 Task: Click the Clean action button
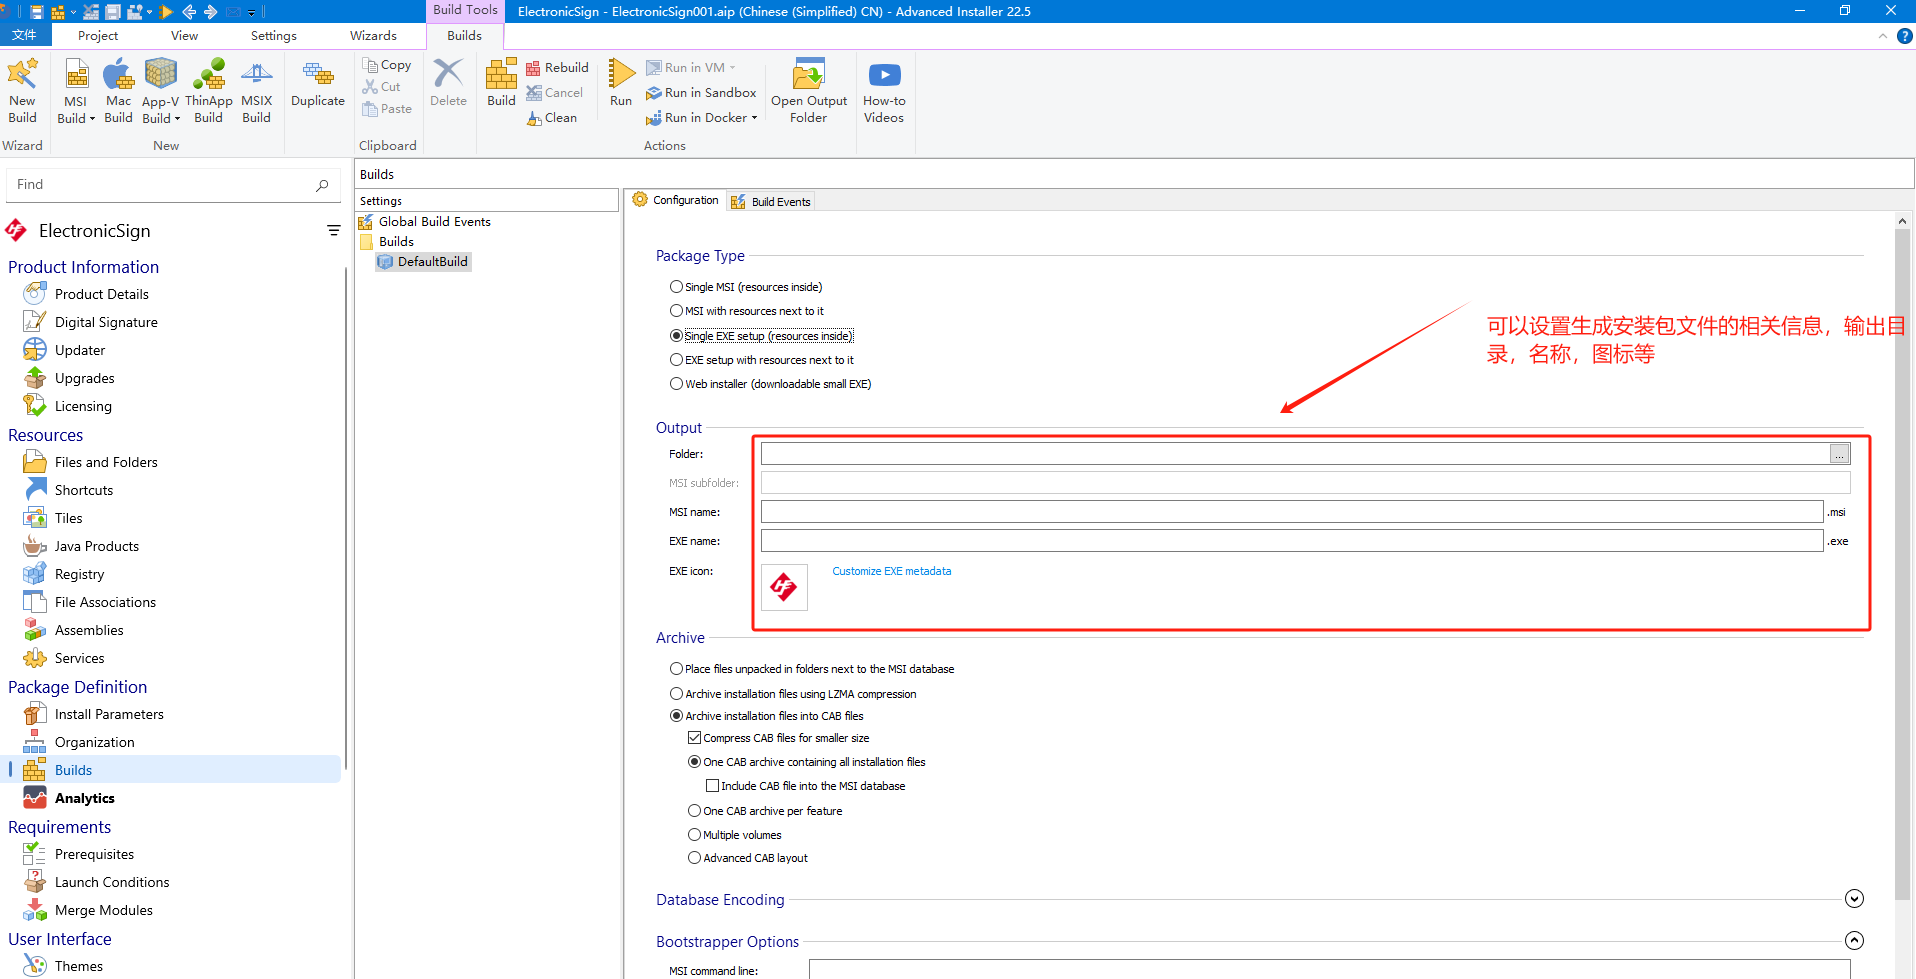[552, 118]
